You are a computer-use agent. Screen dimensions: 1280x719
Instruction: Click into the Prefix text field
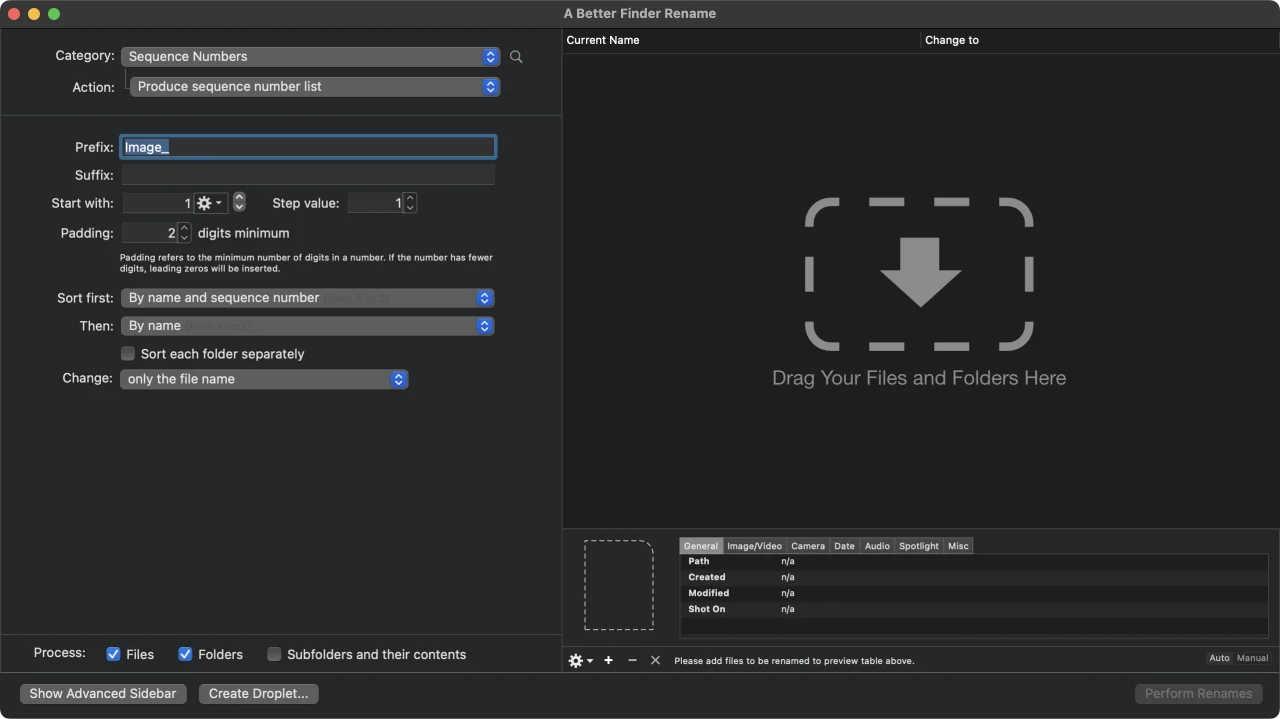(308, 147)
